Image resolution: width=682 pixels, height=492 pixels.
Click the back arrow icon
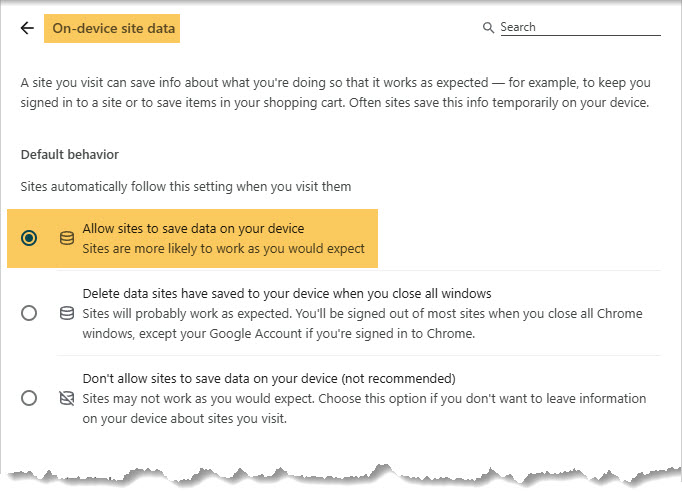tap(27, 28)
